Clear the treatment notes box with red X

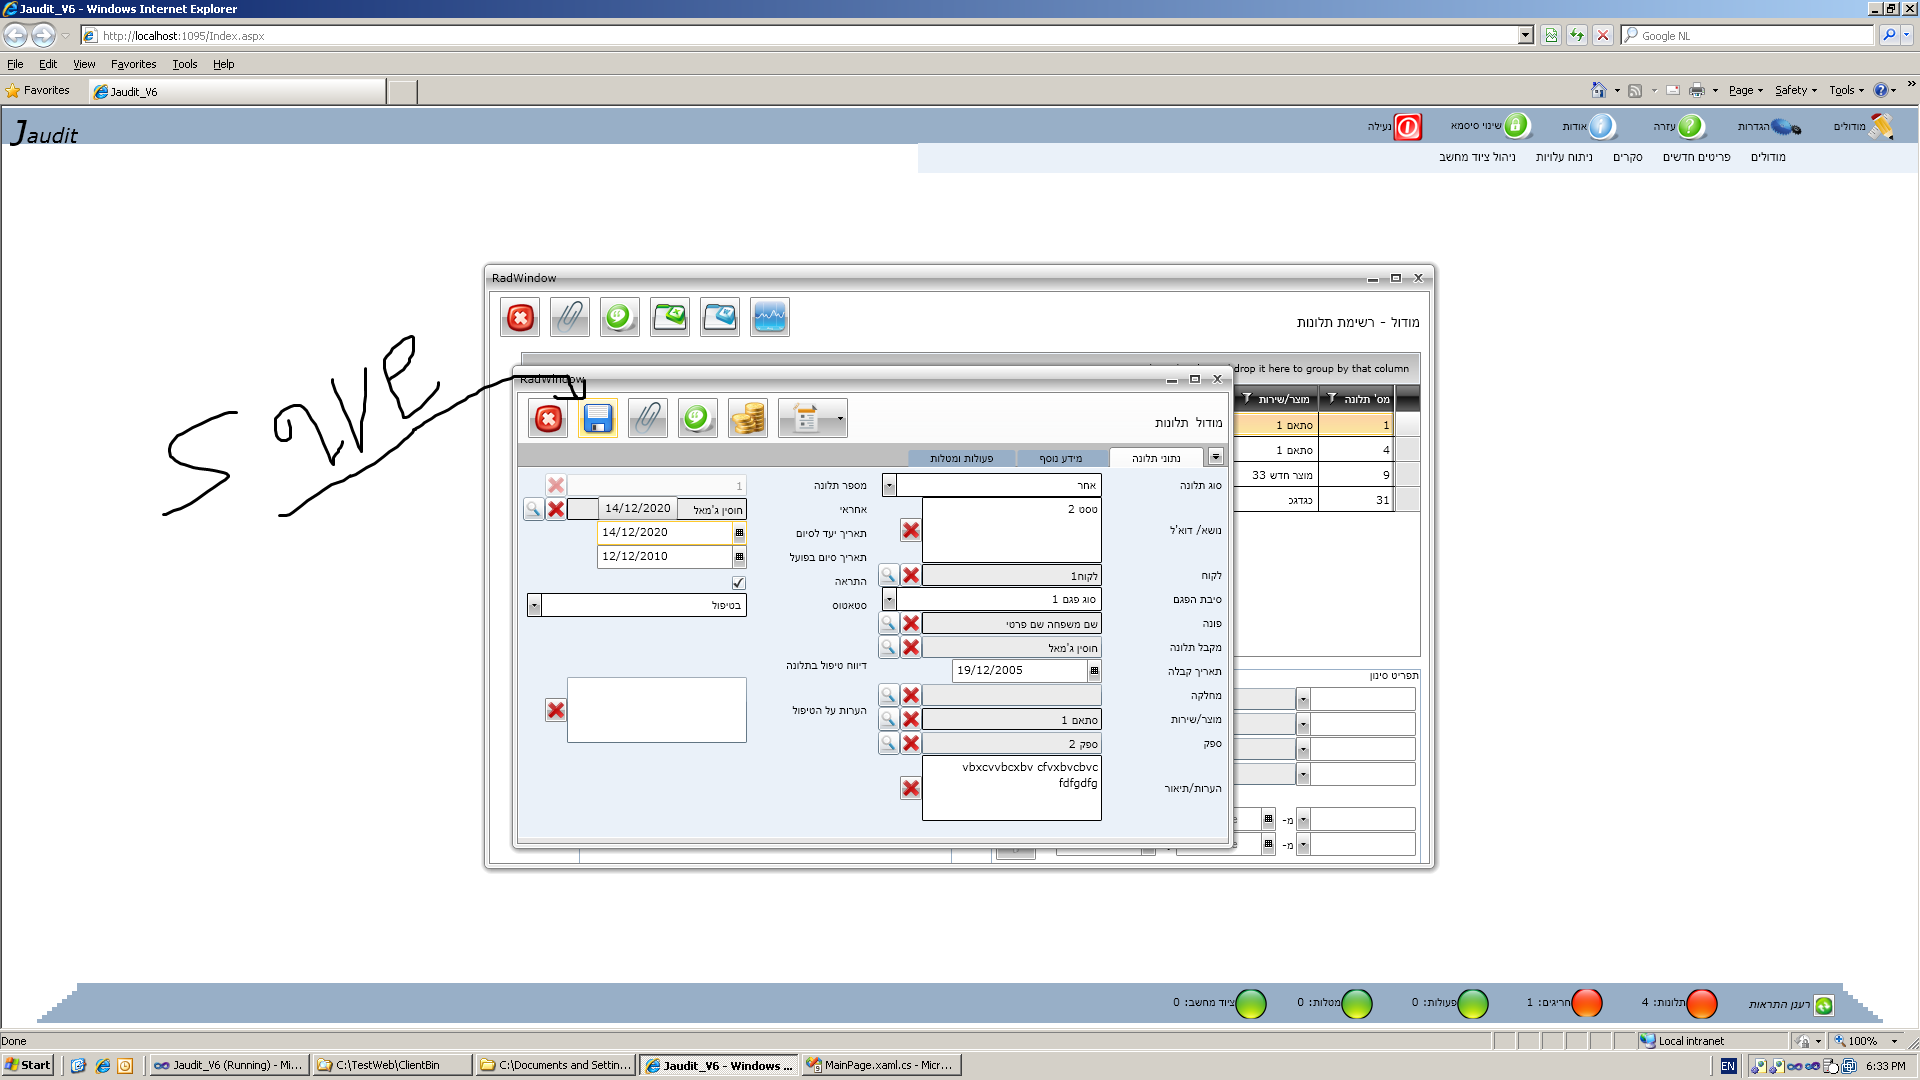556,710
